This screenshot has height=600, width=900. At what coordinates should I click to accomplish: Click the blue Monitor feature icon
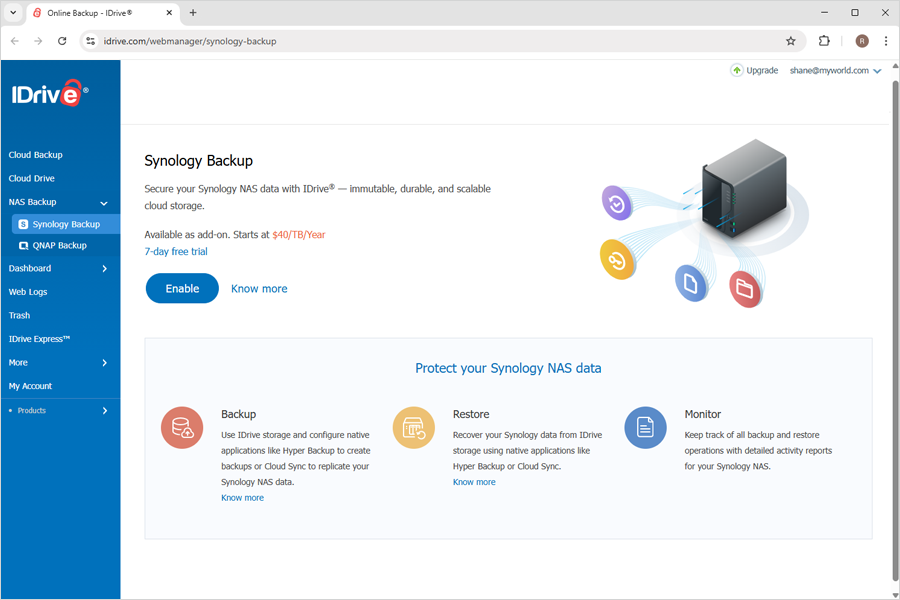645,428
